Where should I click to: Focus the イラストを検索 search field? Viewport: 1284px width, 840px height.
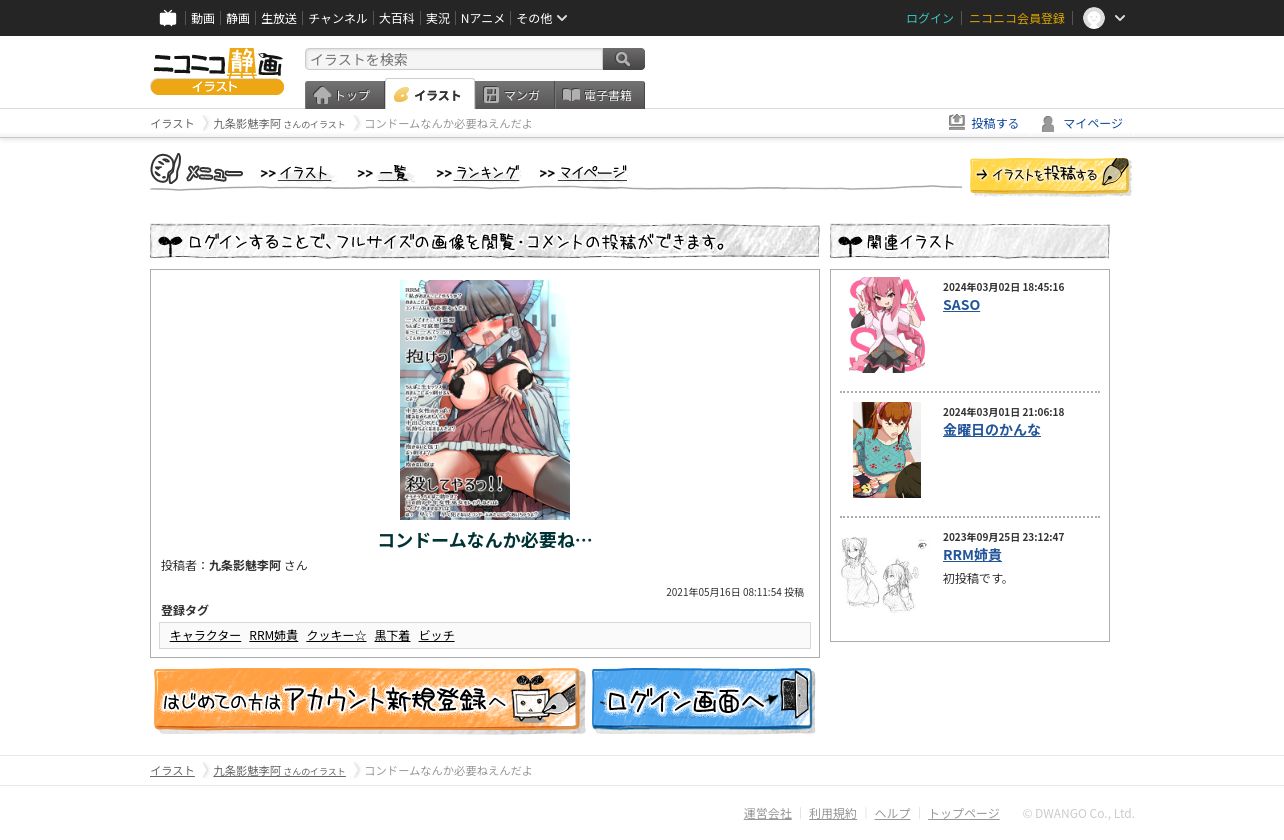pos(454,59)
